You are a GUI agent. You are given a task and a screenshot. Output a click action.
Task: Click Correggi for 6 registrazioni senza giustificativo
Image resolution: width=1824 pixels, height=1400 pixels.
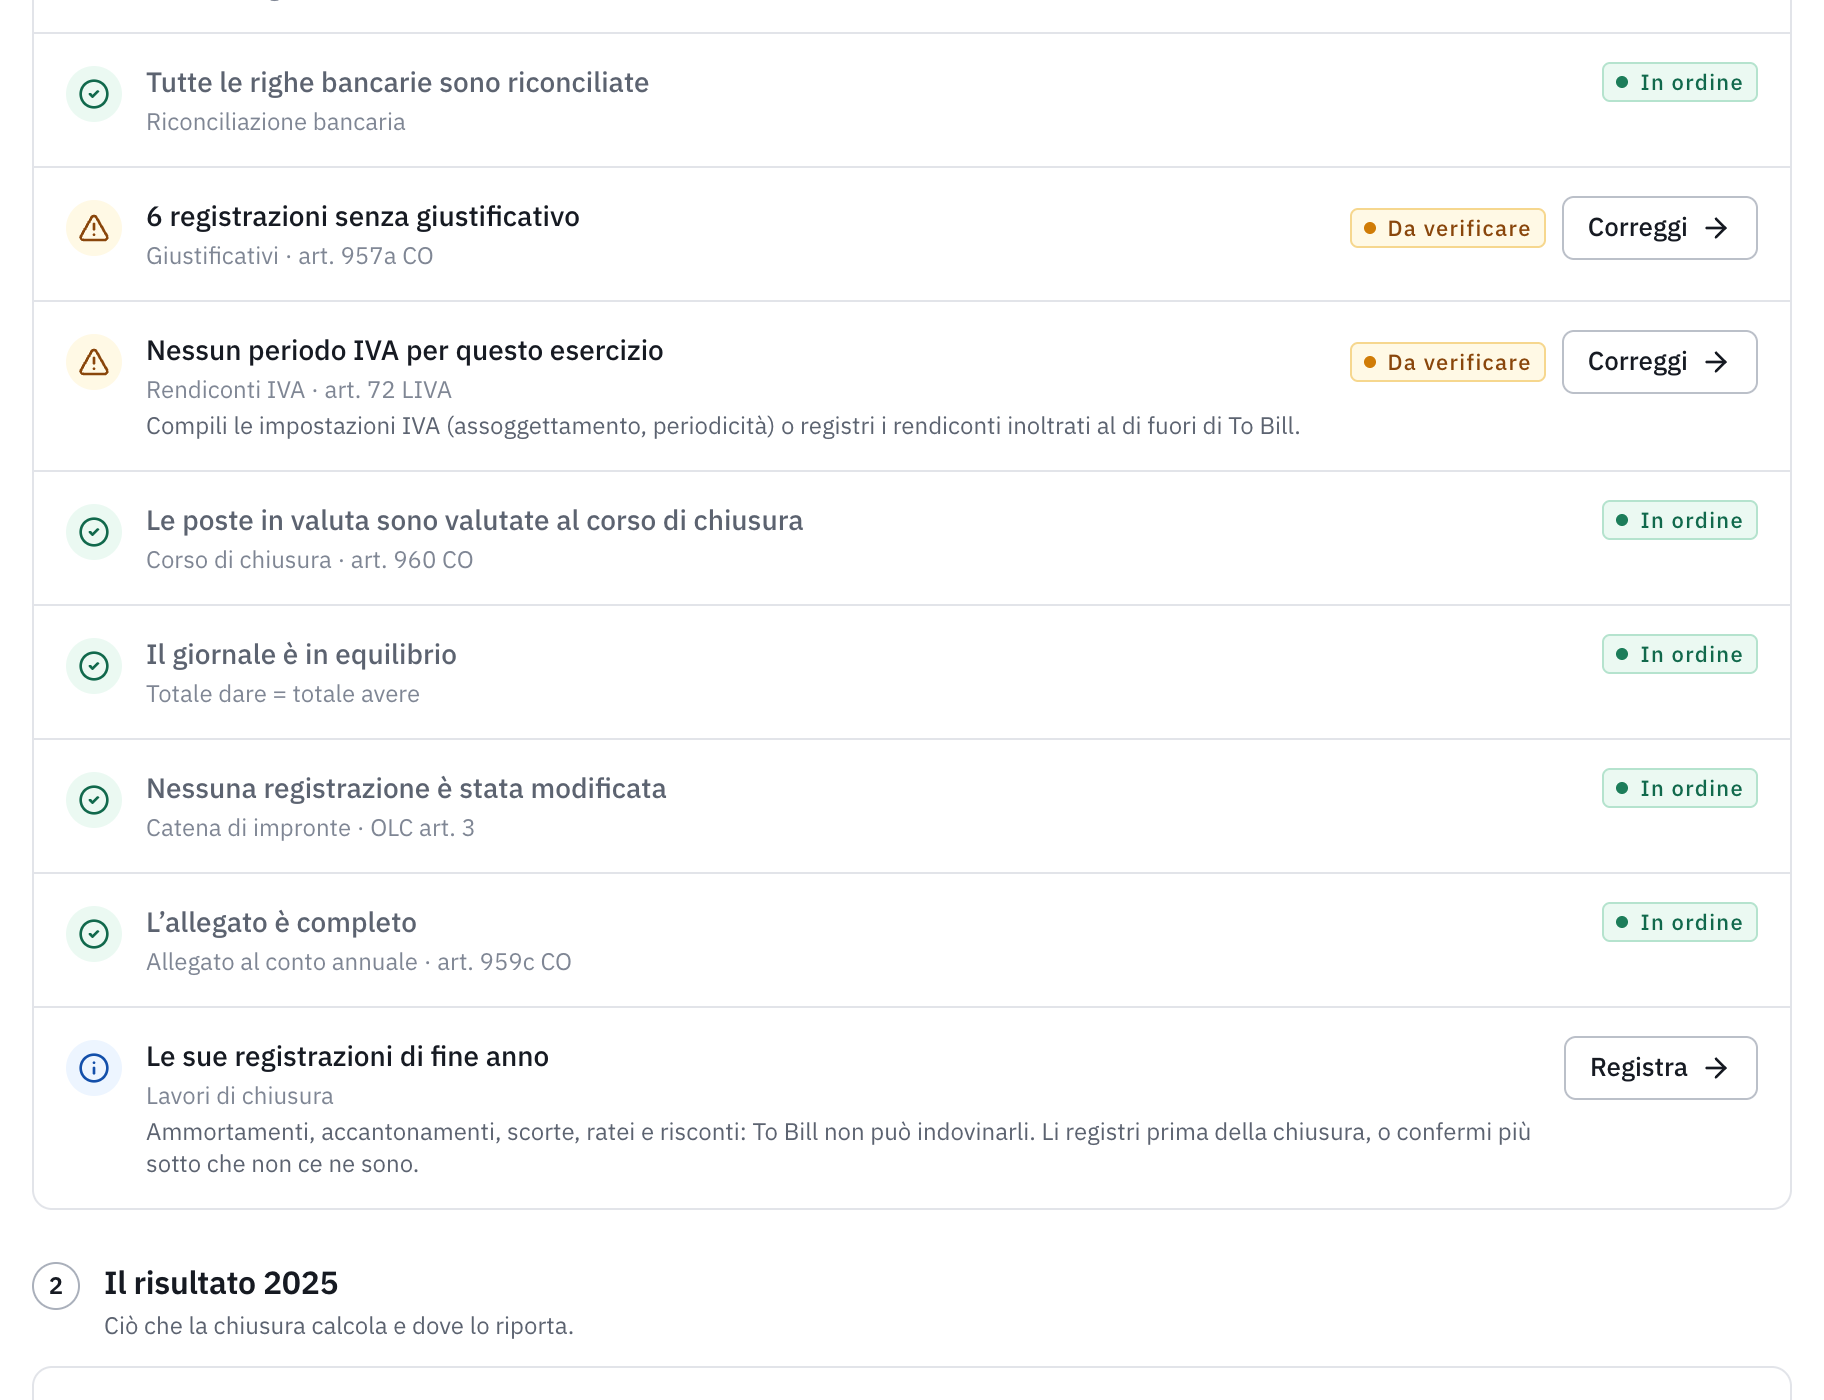point(1659,228)
